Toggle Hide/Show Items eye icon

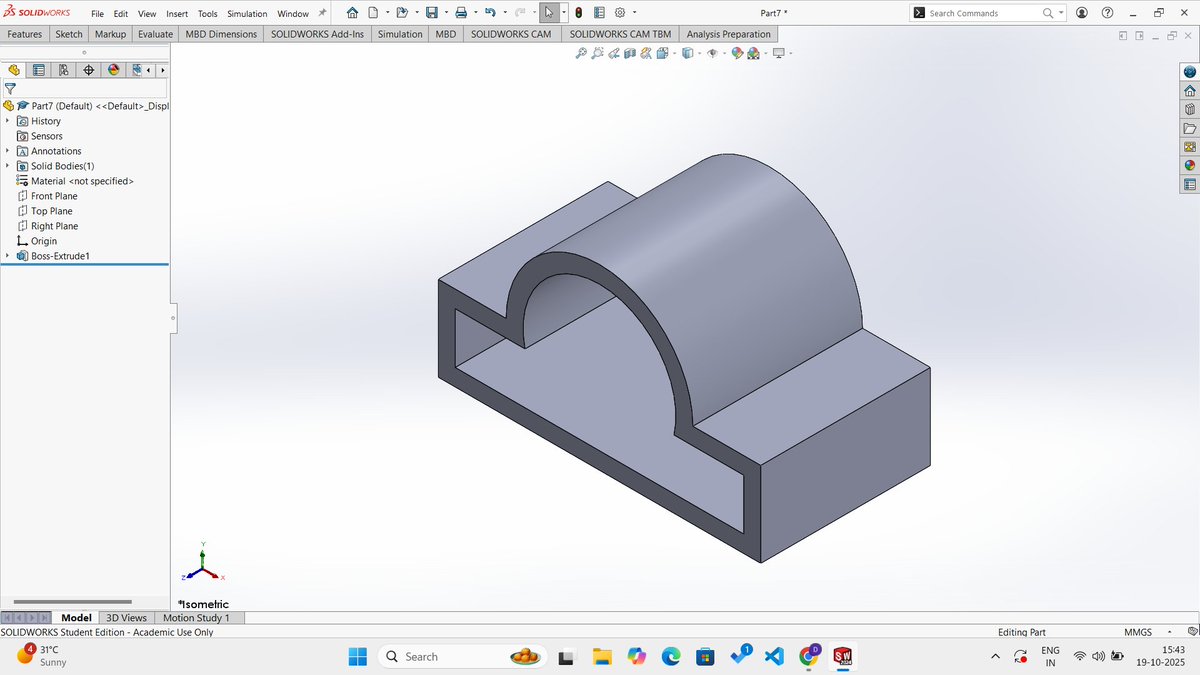tap(712, 53)
